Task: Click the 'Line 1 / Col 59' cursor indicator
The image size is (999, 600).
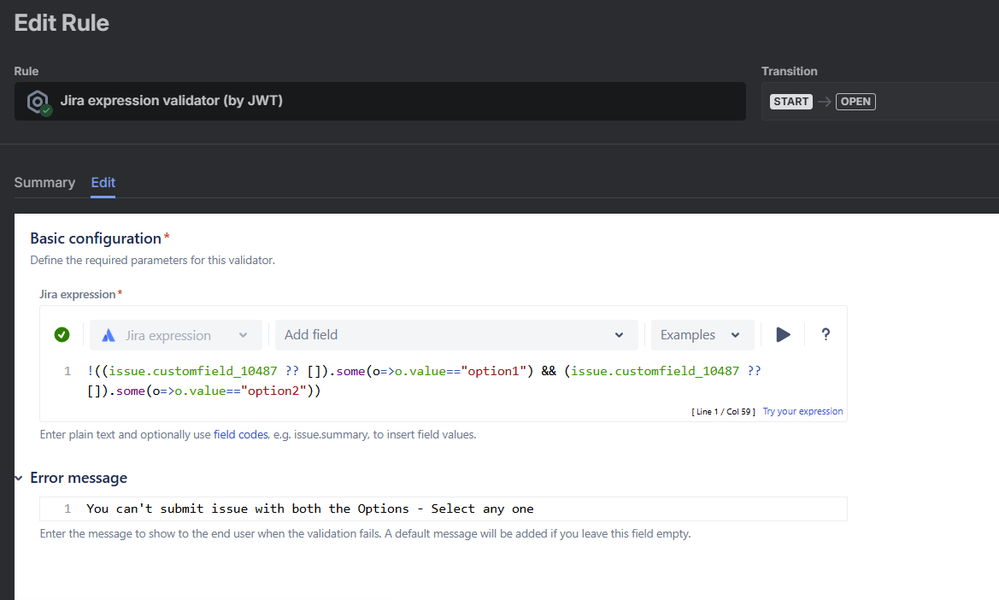Action: pyautogui.click(x=723, y=412)
